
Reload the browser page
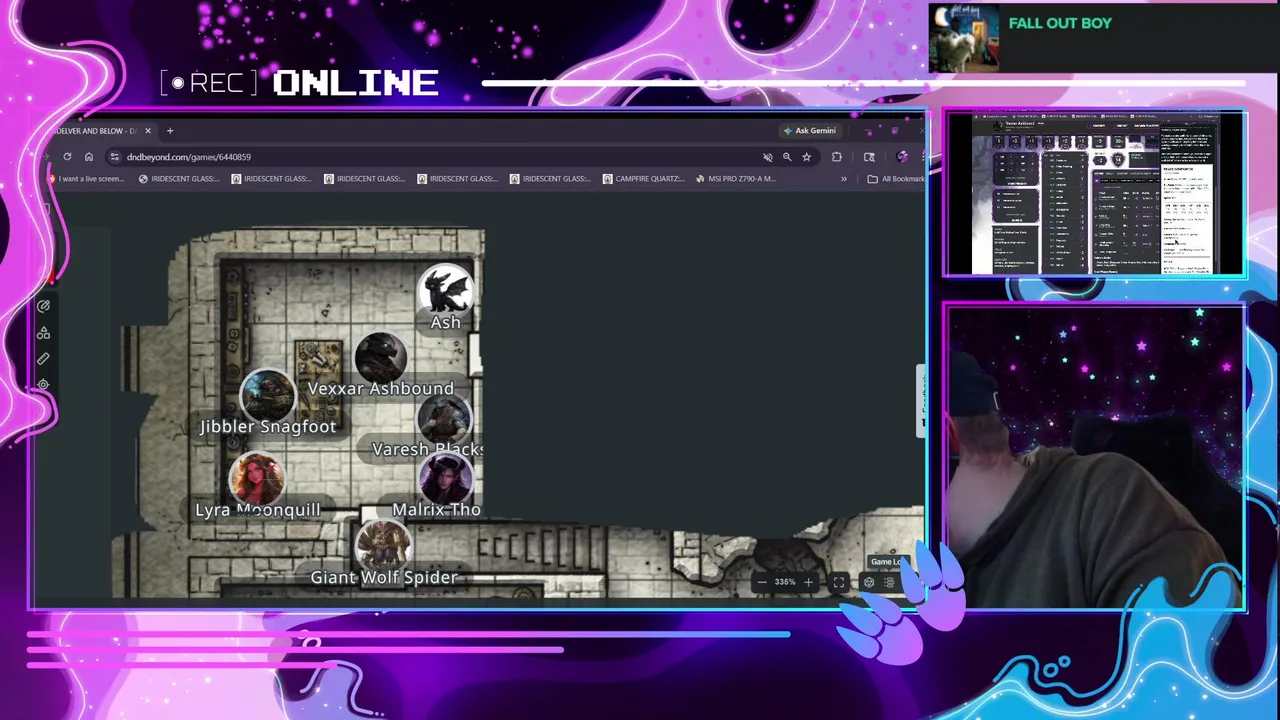[x=67, y=157]
